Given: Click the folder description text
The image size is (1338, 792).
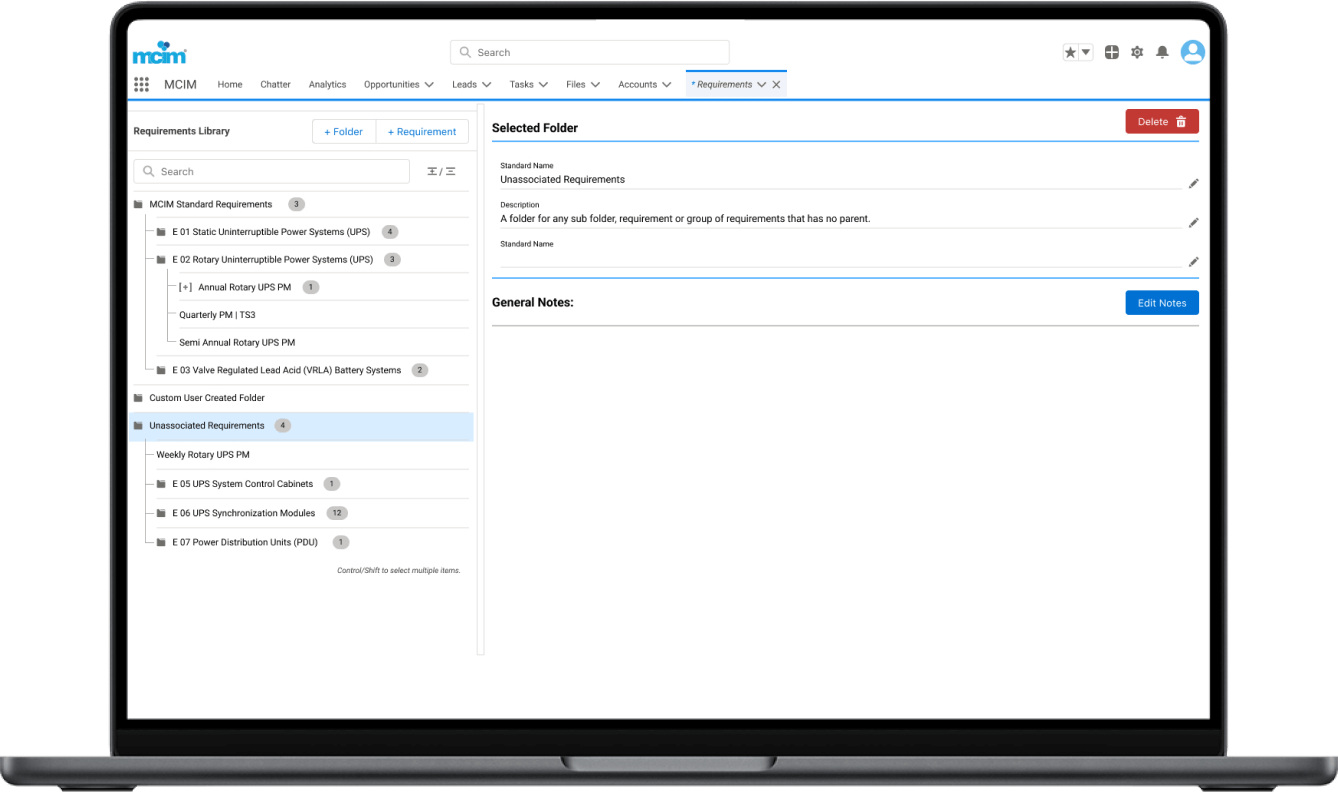Looking at the screenshot, I should pos(685,219).
